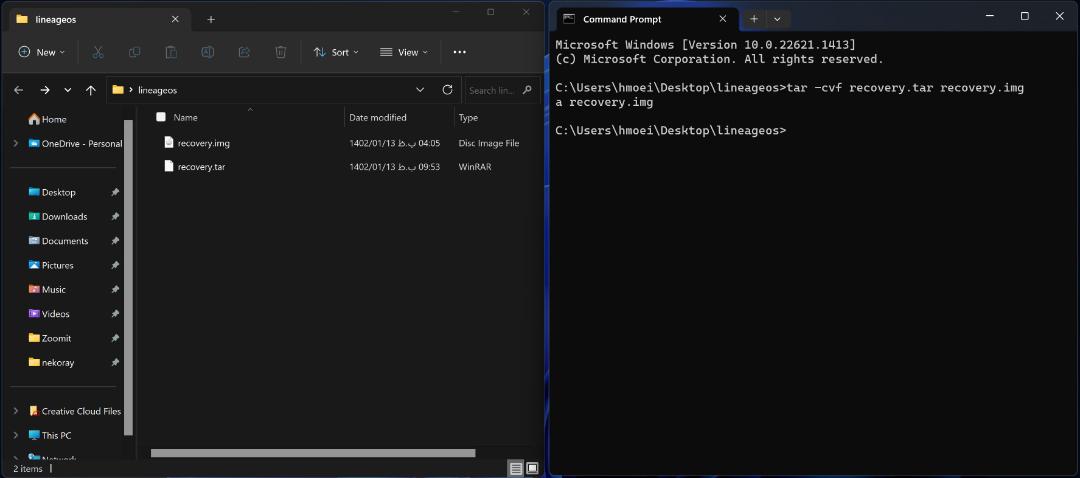Open the New item button
1080x478 pixels.
click(41, 52)
